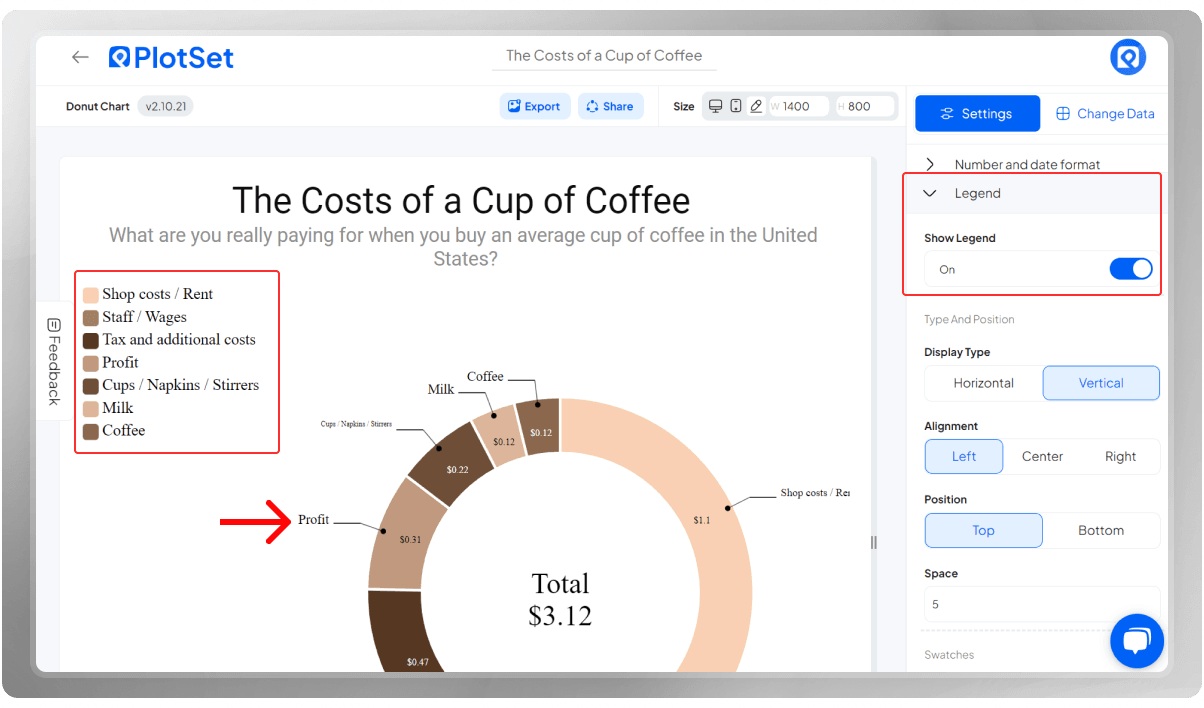Set display type to Horizontal

[983, 383]
